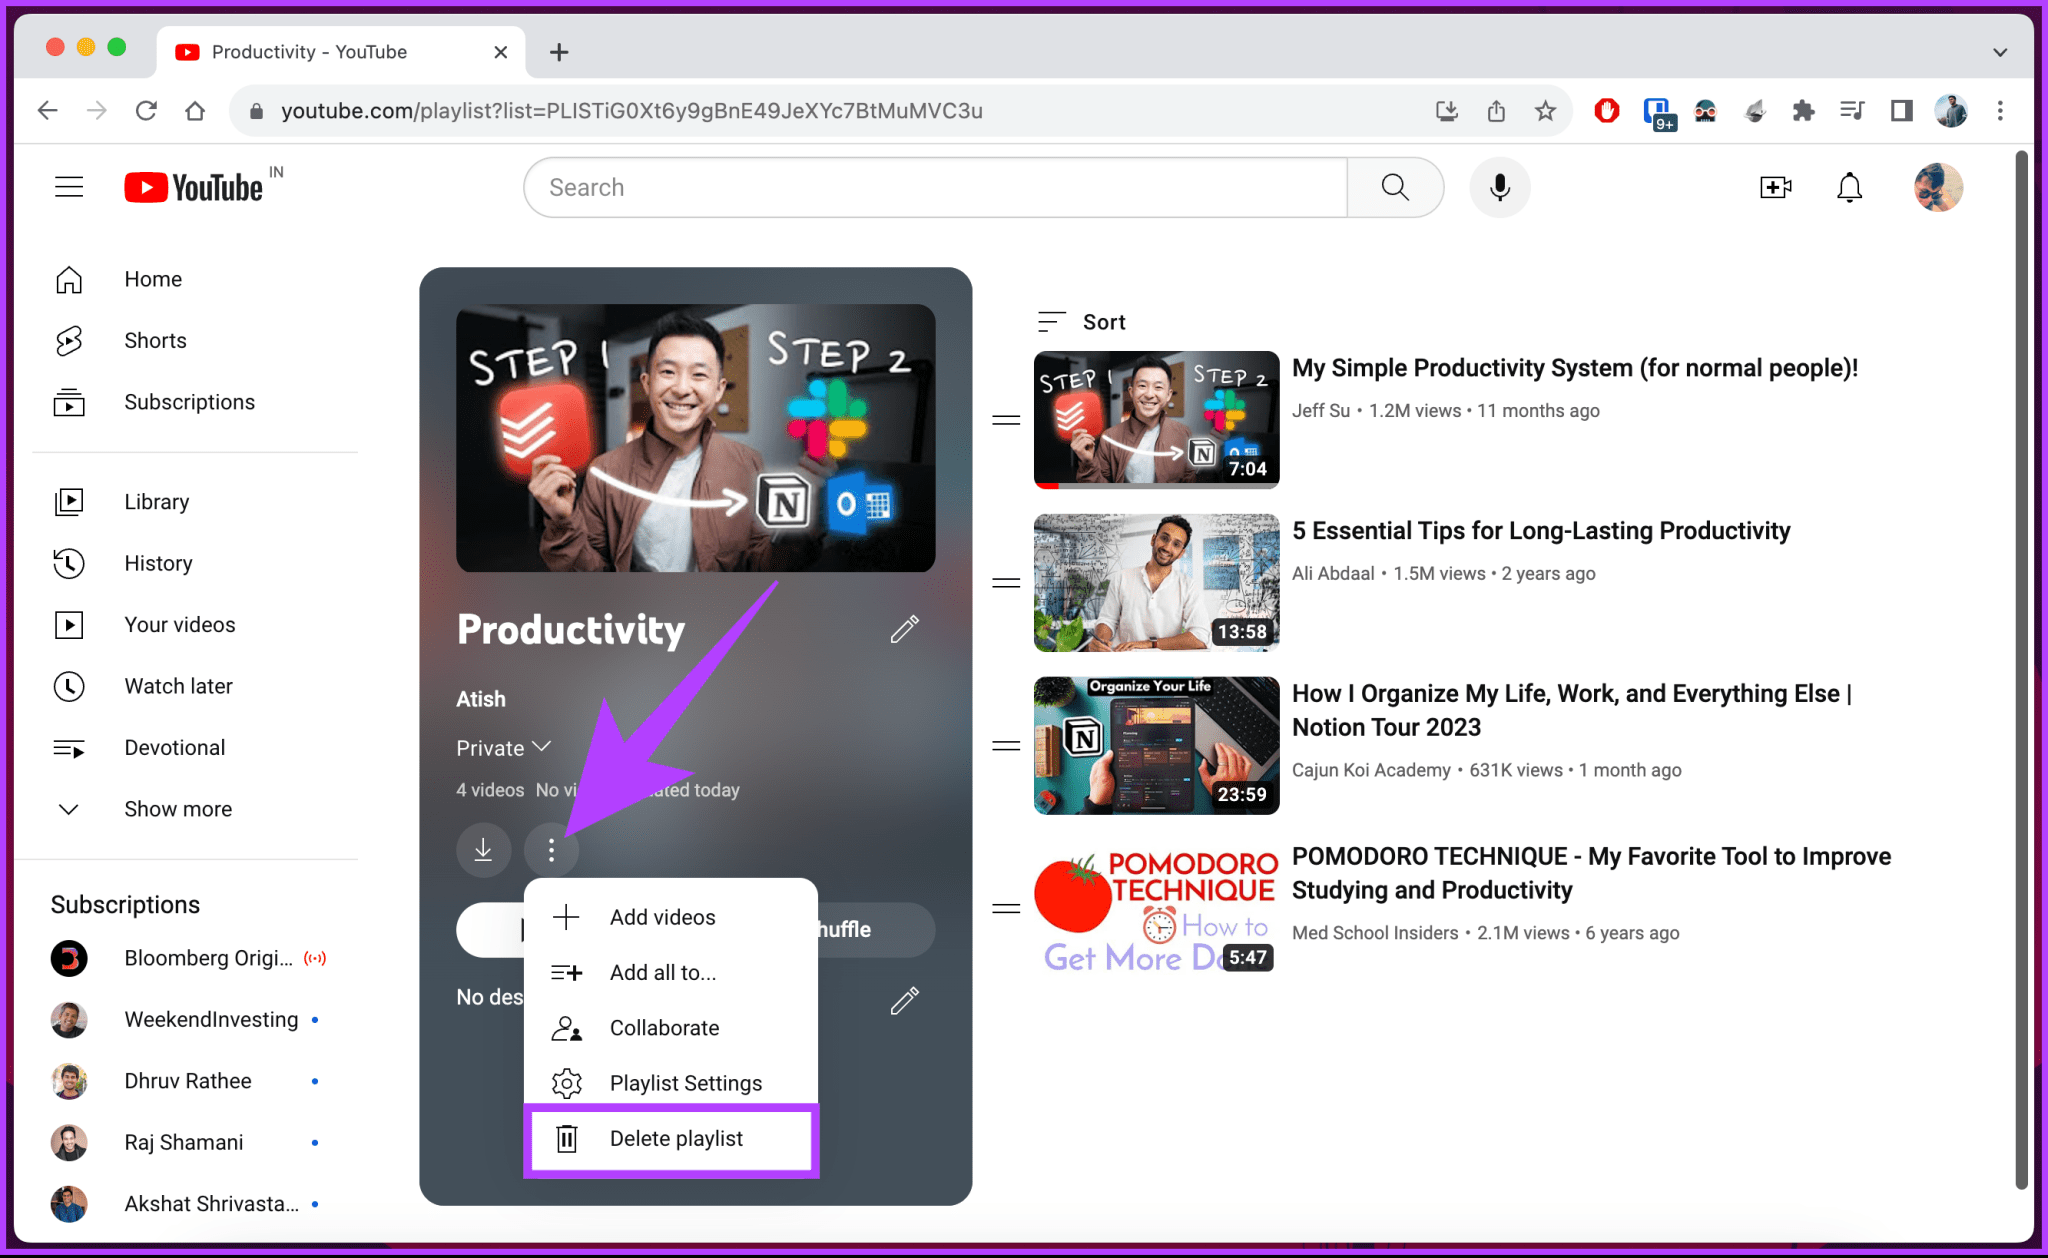Select Delete playlist from context menu
The height and width of the screenshot is (1258, 2048).
[x=674, y=1140]
